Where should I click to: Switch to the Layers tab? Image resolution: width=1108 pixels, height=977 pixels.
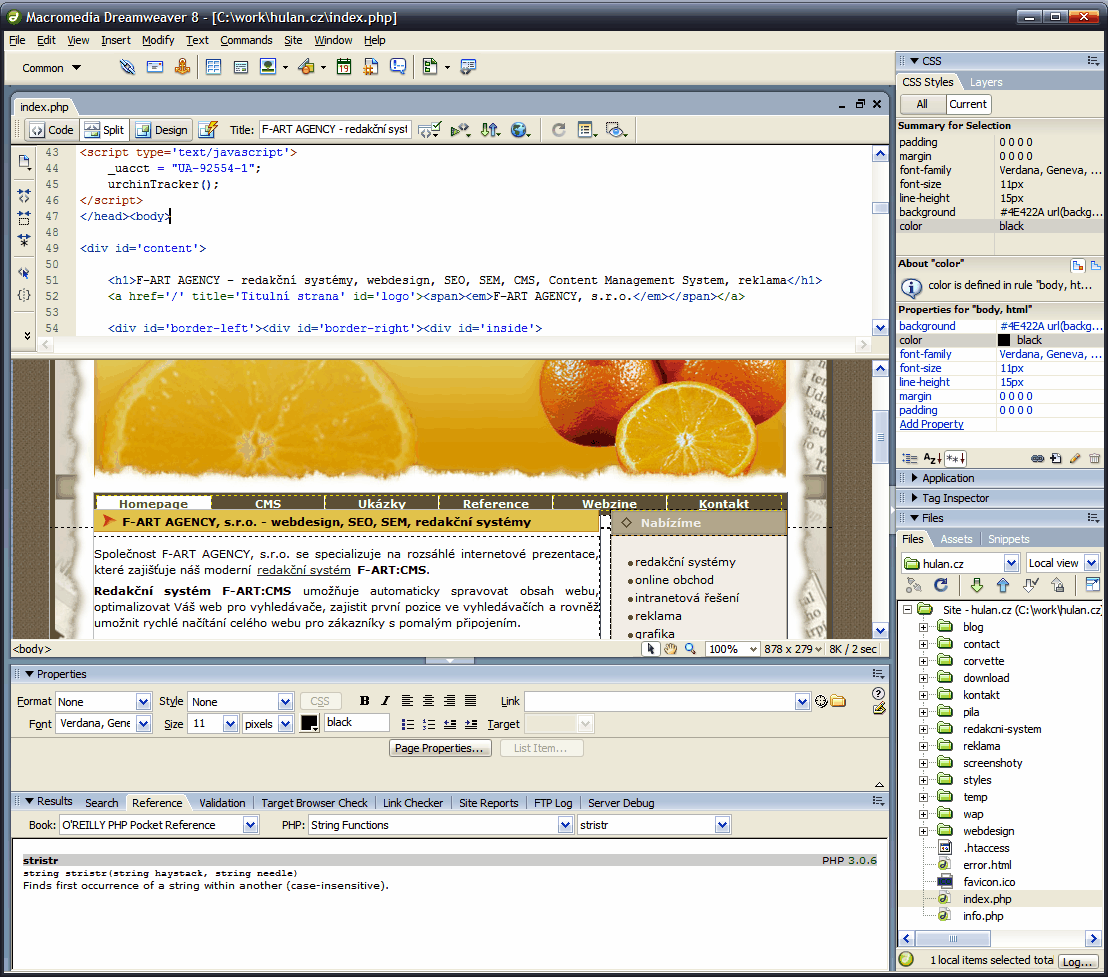point(986,82)
